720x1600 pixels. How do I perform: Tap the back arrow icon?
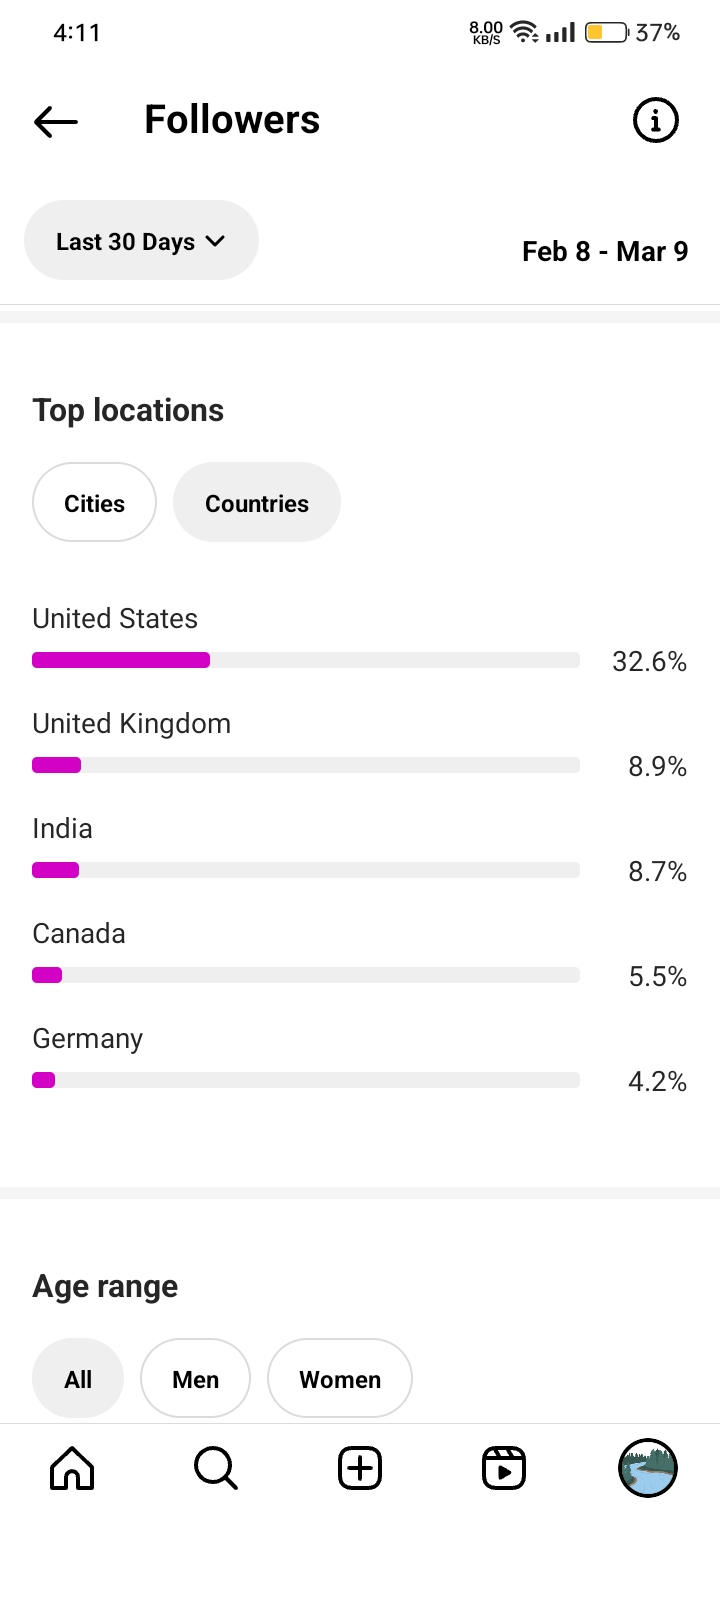tap(56, 121)
